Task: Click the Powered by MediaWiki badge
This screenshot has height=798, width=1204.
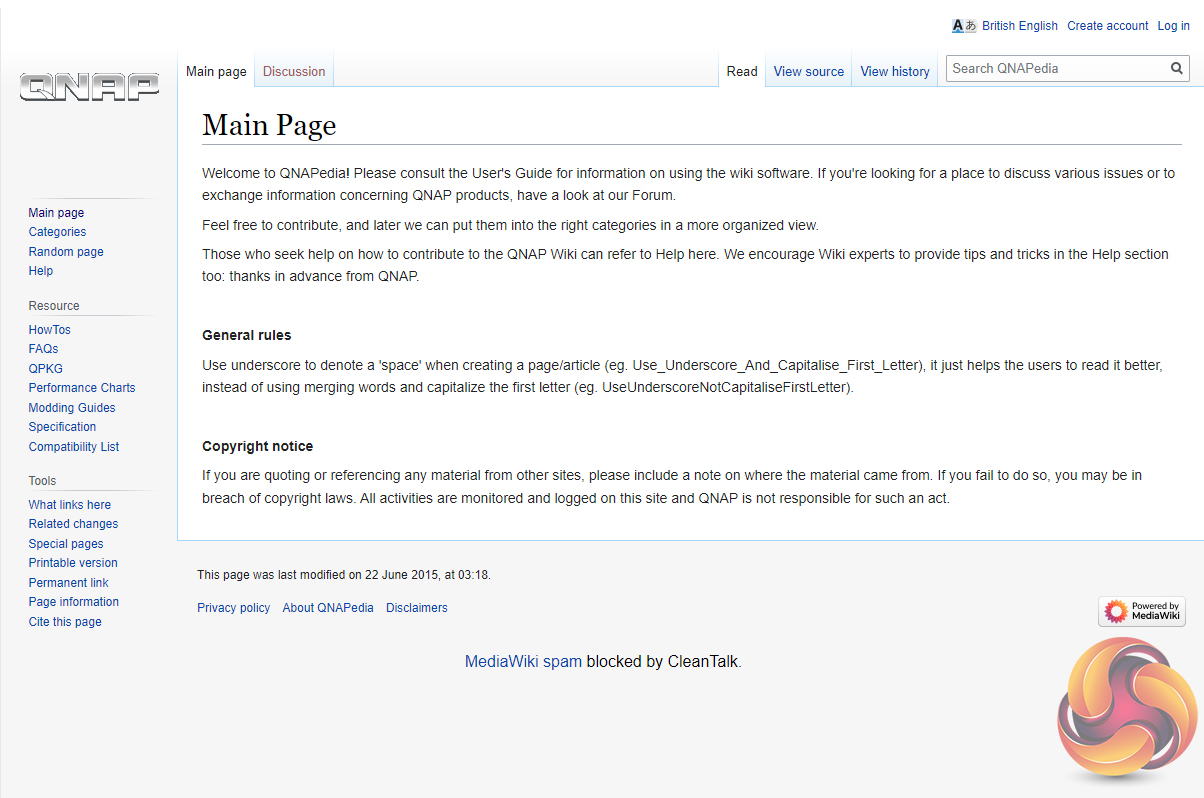Action: (x=1141, y=611)
